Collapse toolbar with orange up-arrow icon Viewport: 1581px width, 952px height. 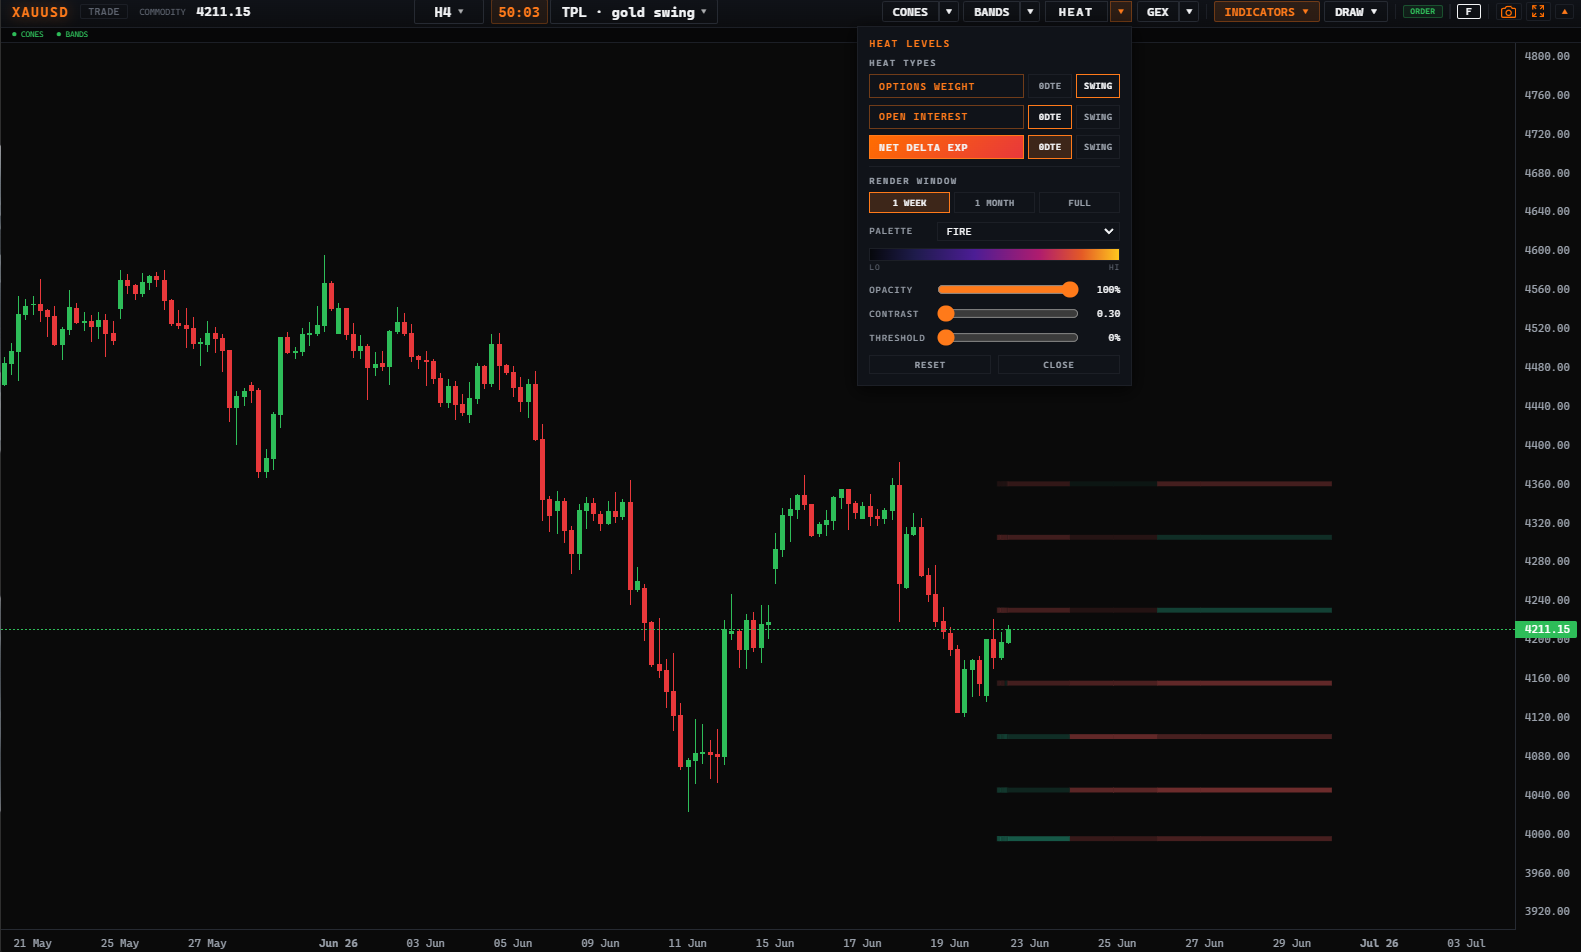(x=1565, y=12)
